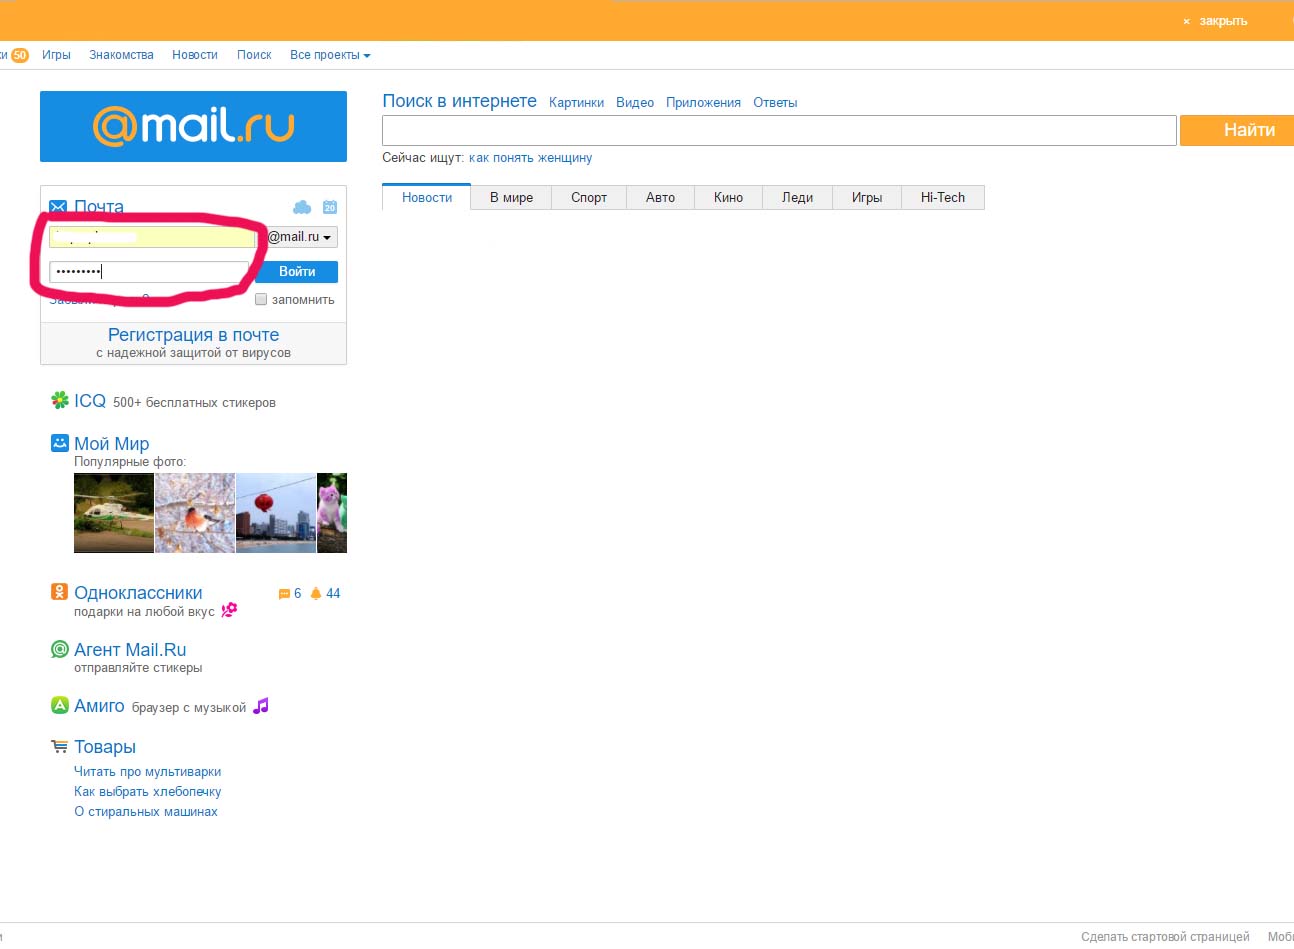Select the Новости news tab
The width and height of the screenshot is (1294, 949).
point(427,197)
